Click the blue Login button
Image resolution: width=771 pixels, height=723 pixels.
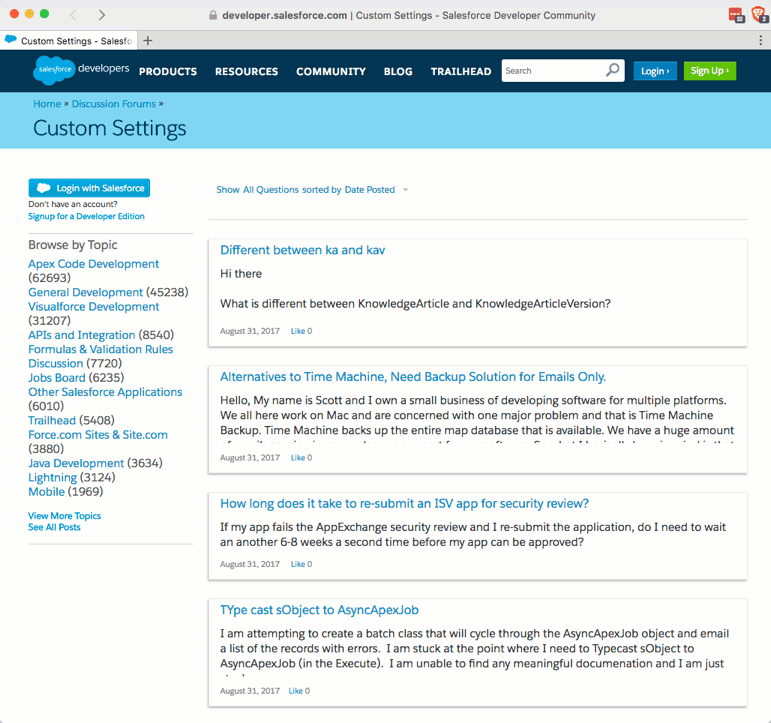(x=655, y=71)
